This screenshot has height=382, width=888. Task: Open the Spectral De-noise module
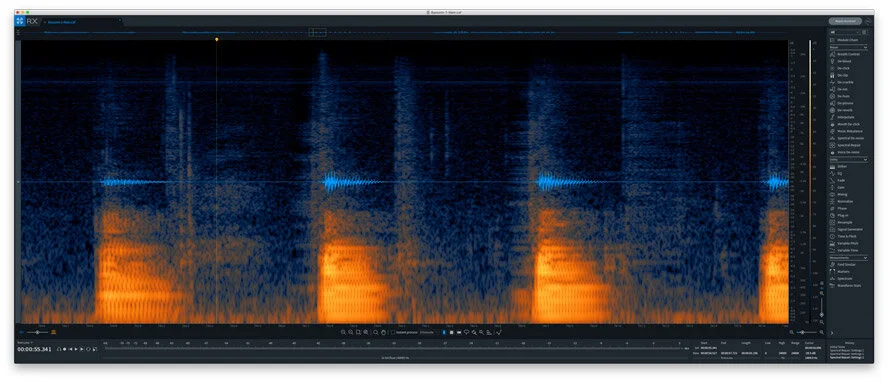coord(848,138)
